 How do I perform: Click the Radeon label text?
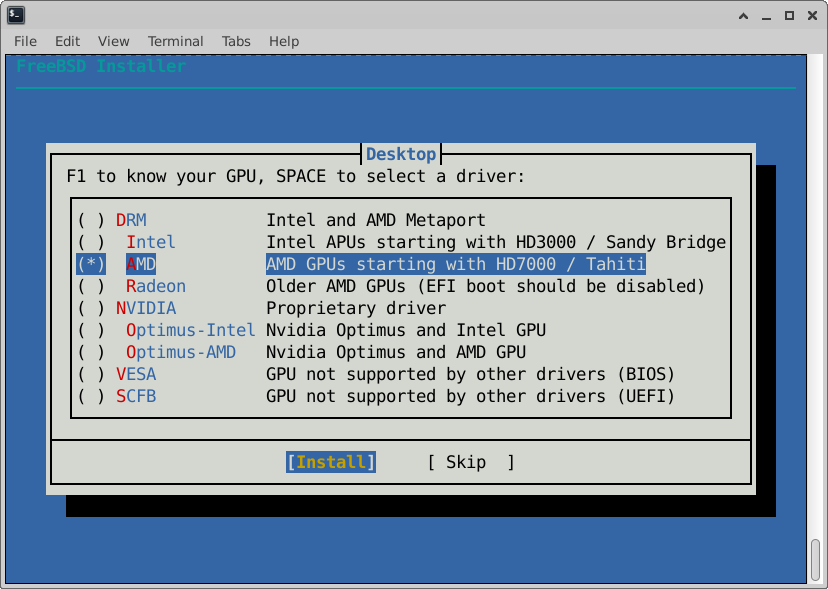pyautogui.click(x=156, y=286)
